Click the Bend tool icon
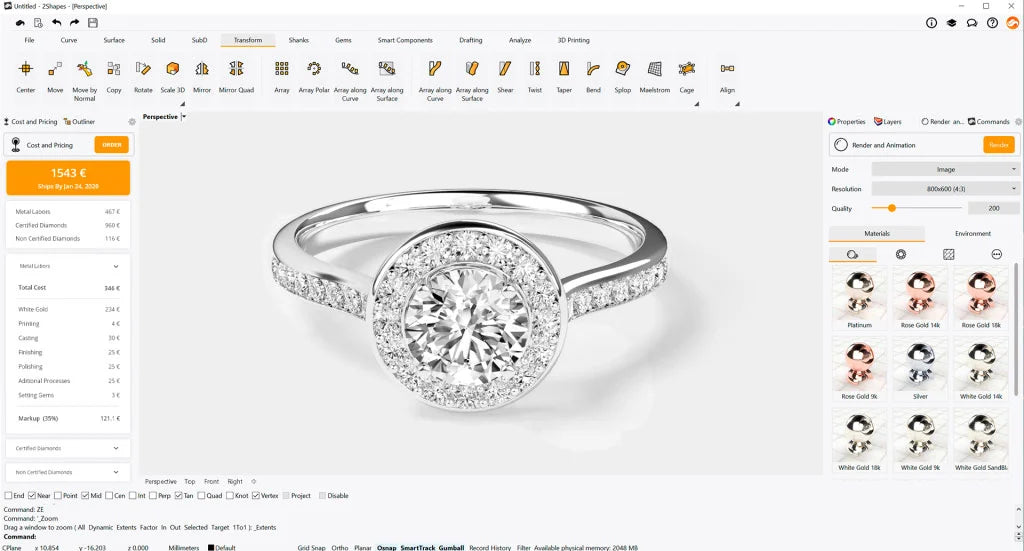The image size is (1024, 551). click(x=594, y=69)
